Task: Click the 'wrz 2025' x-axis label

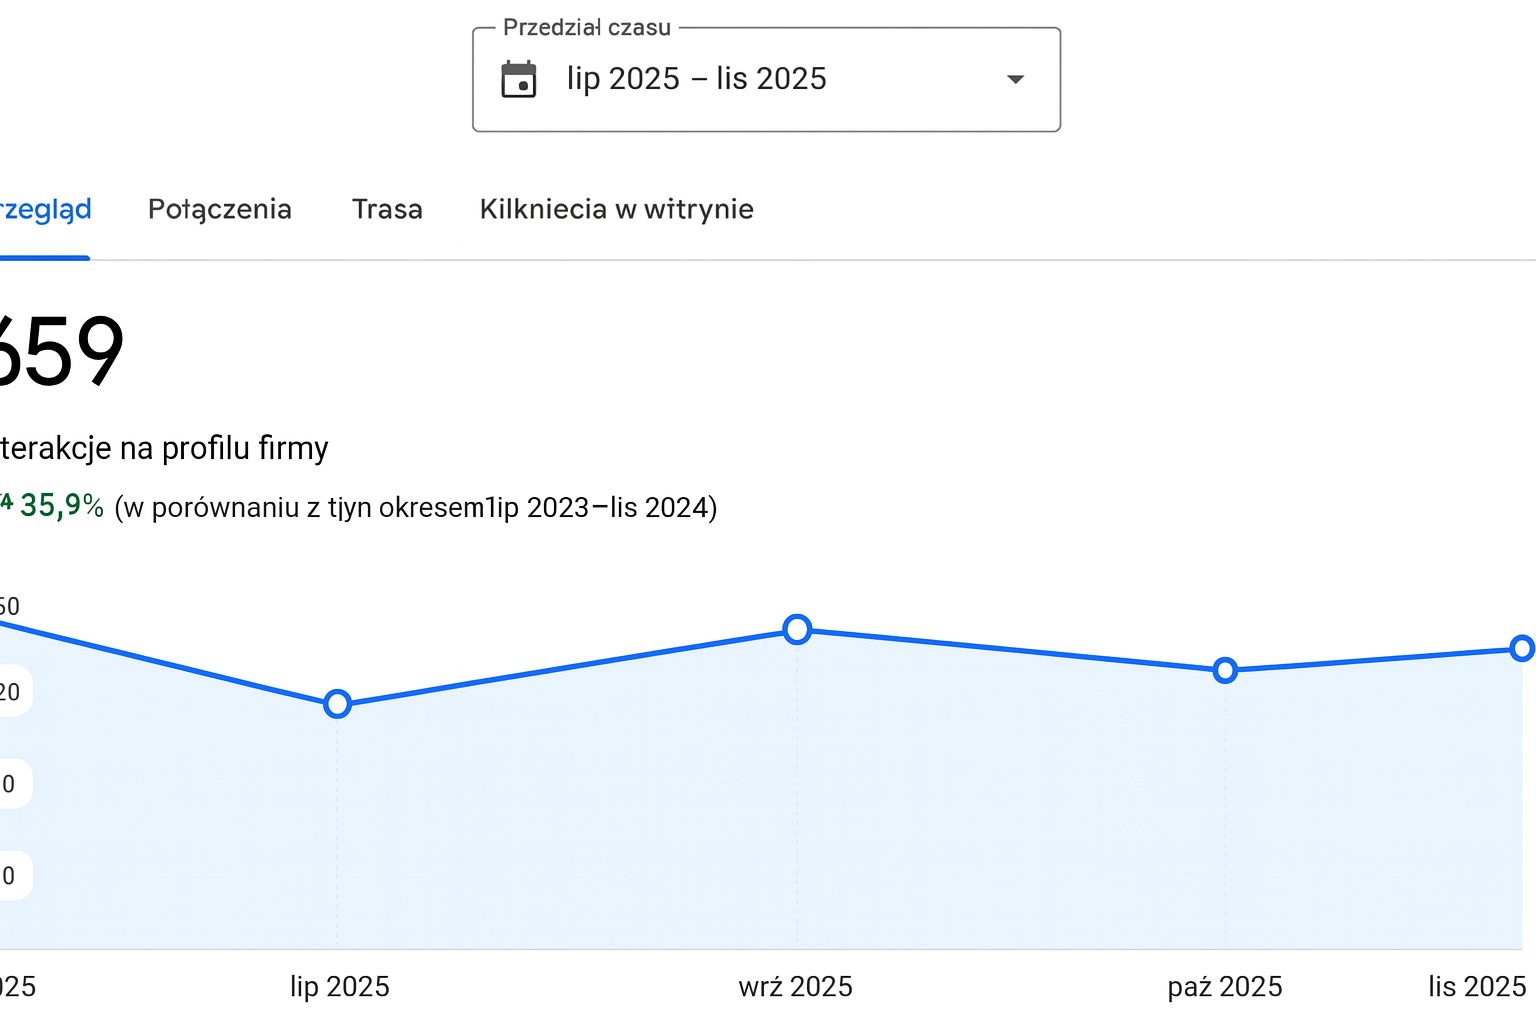Action: pyautogui.click(x=795, y=987)
